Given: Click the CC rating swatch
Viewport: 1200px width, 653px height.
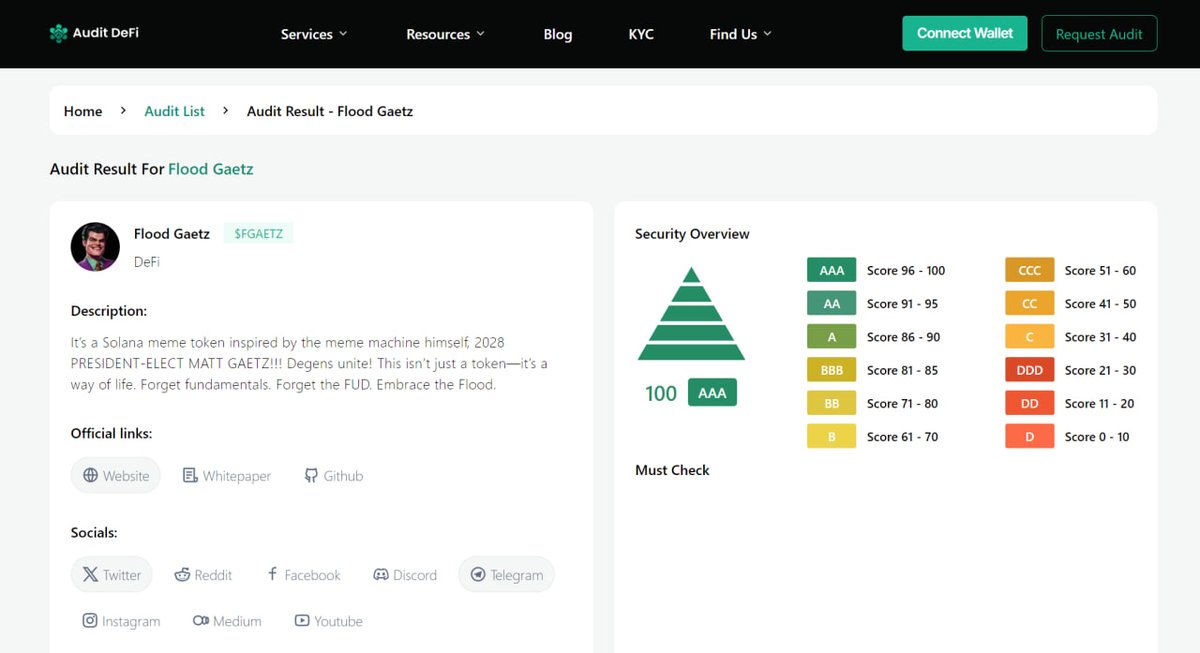Looking at the screenshot, I should tap(1030, 304).
